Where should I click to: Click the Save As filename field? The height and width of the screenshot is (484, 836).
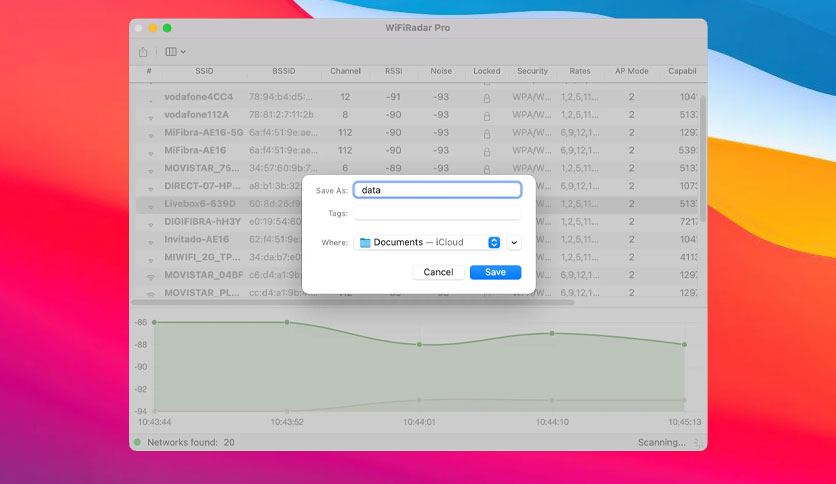(437, 190)
